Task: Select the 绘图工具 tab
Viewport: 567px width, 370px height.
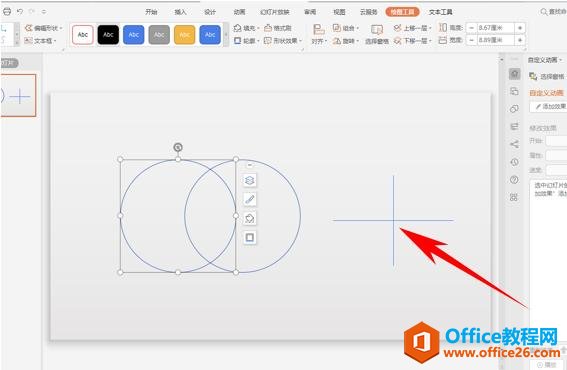Action: (x=402, y=12)
